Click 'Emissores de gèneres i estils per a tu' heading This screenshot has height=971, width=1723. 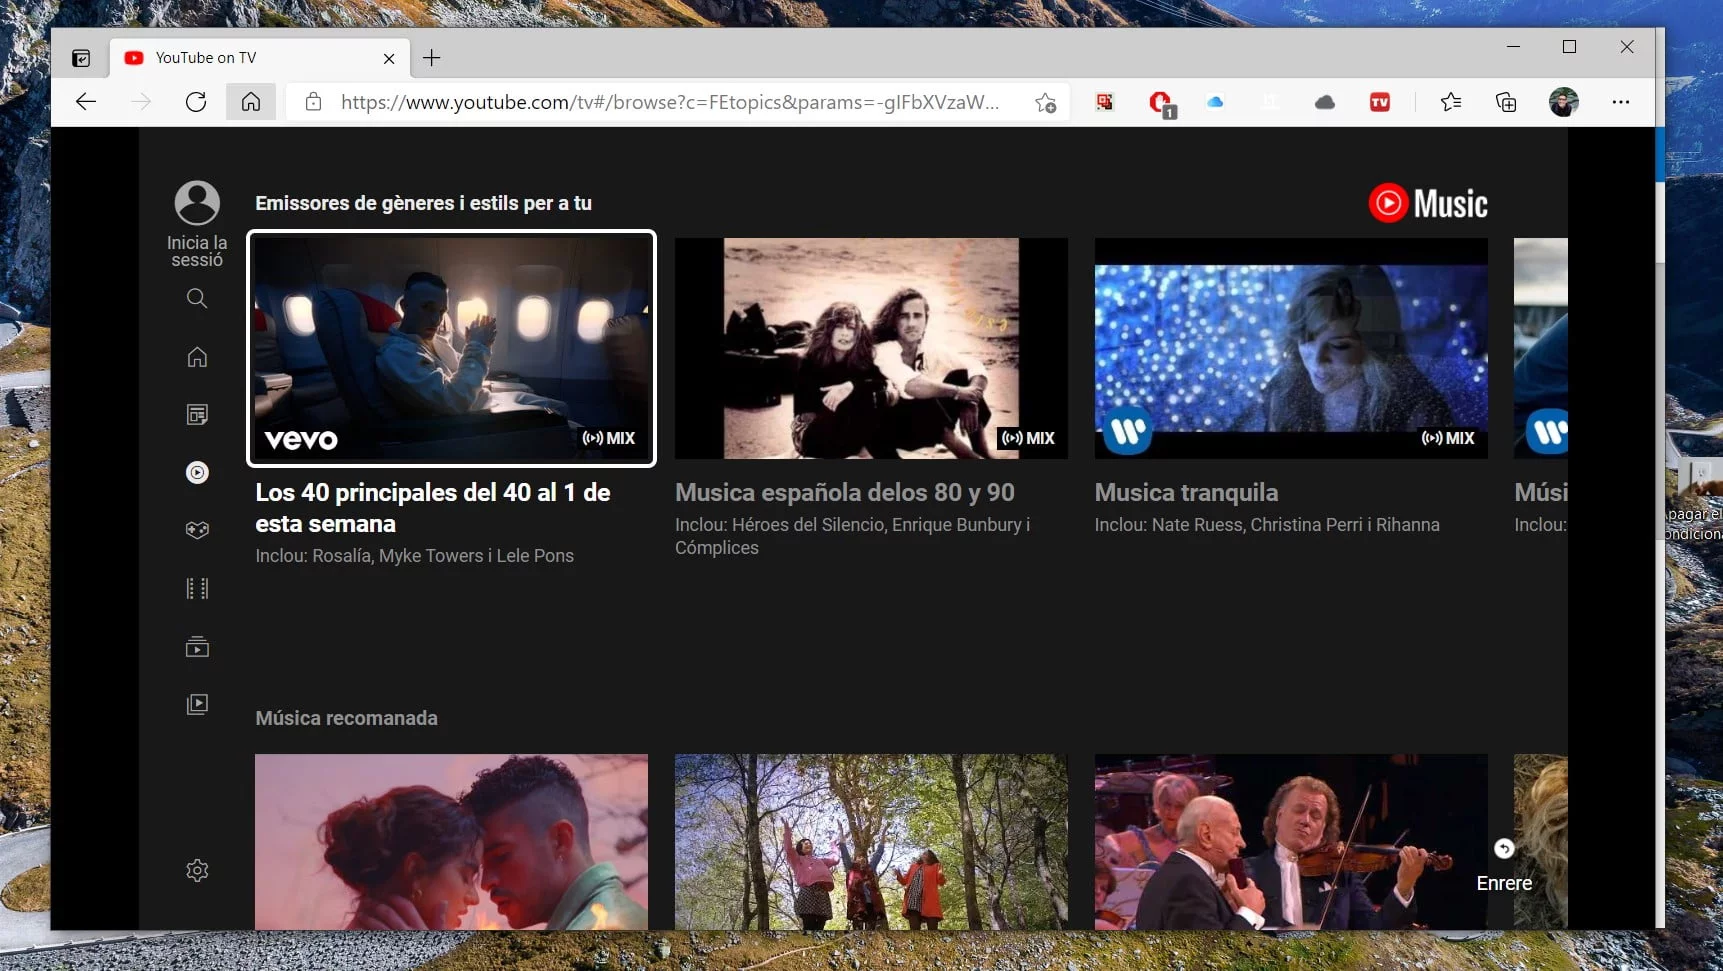point(423,203)
